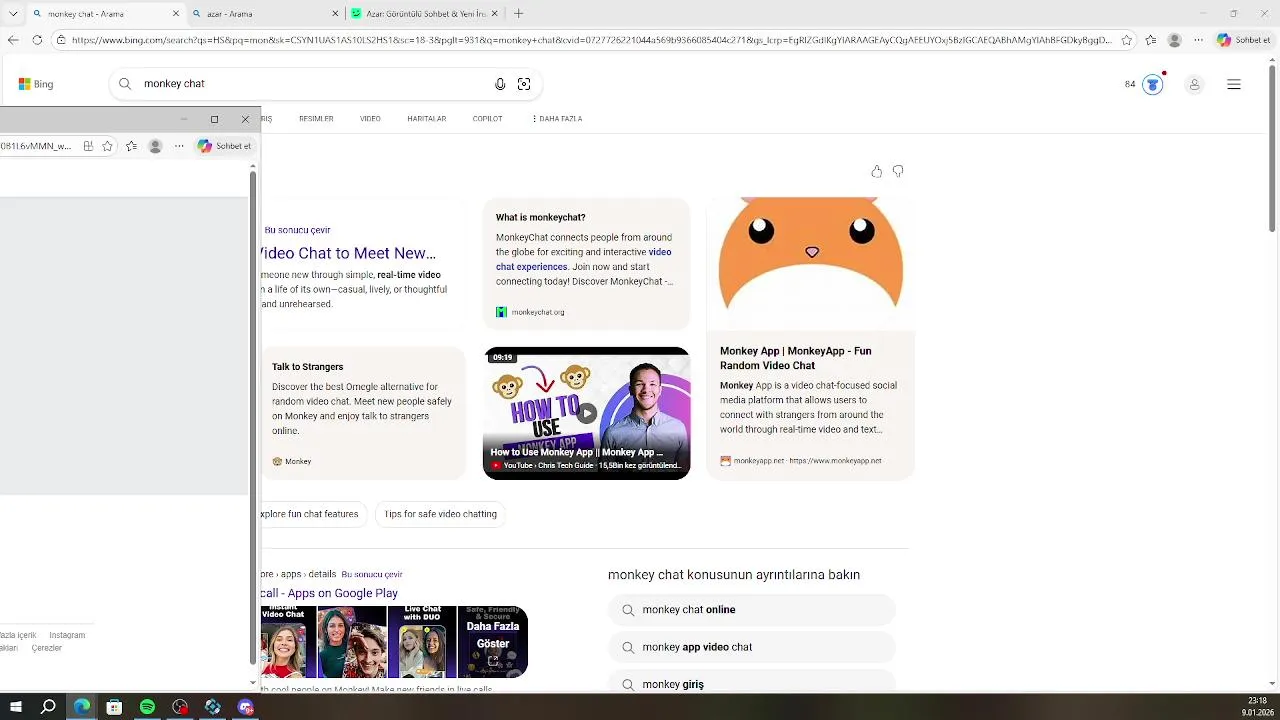
Task: Switch to azar - Arama tab
Action: click(x=265, y=14)
